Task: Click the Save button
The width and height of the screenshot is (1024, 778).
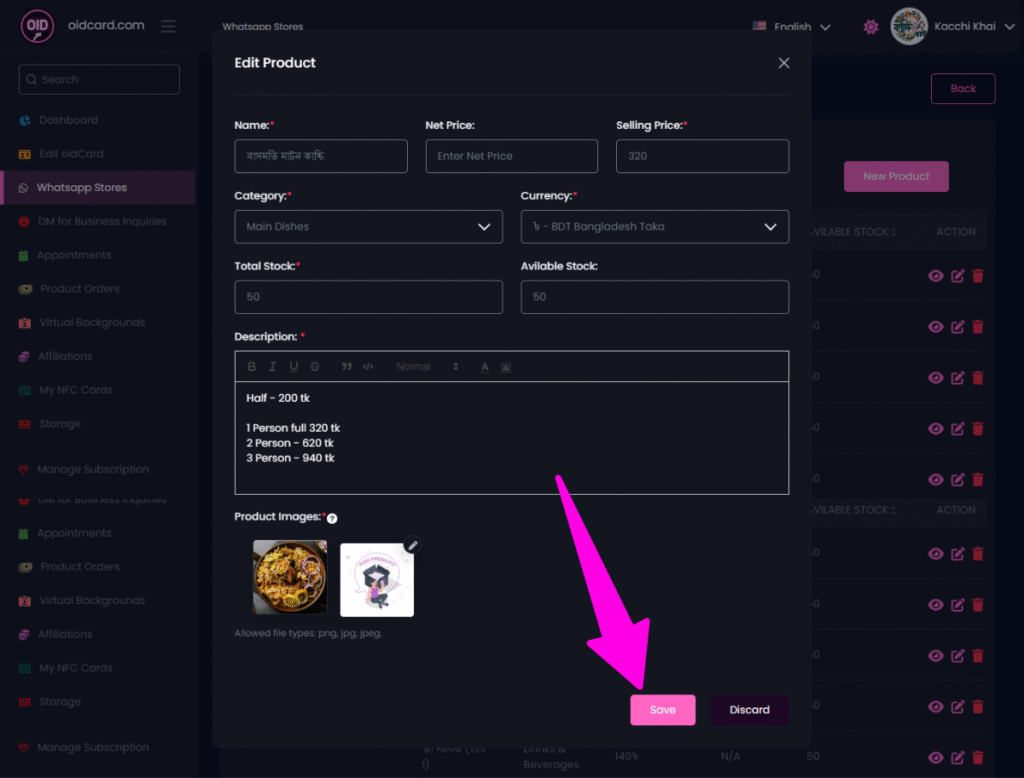Action: click(x=662, y=710)
